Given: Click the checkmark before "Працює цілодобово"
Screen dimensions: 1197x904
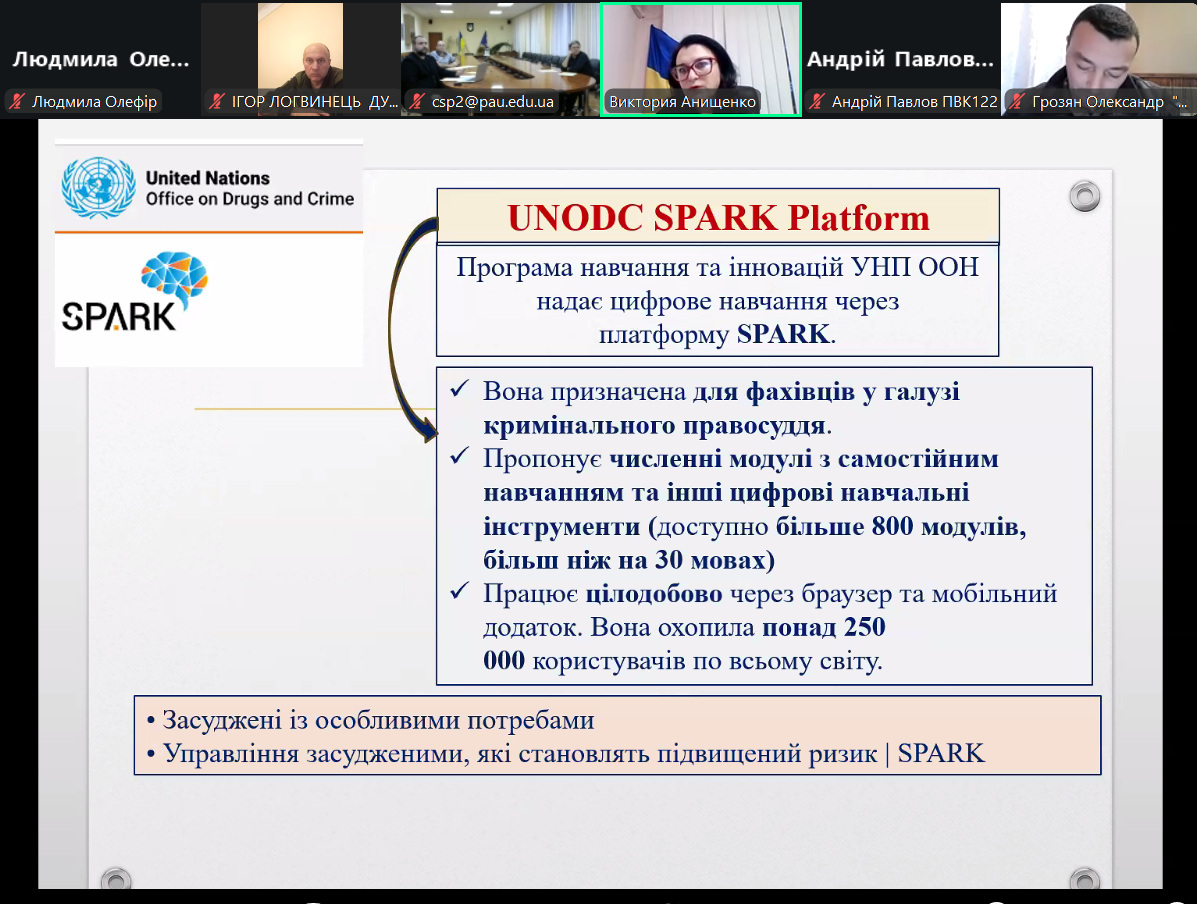Looking at the screenshot, I should click(461, 593).
